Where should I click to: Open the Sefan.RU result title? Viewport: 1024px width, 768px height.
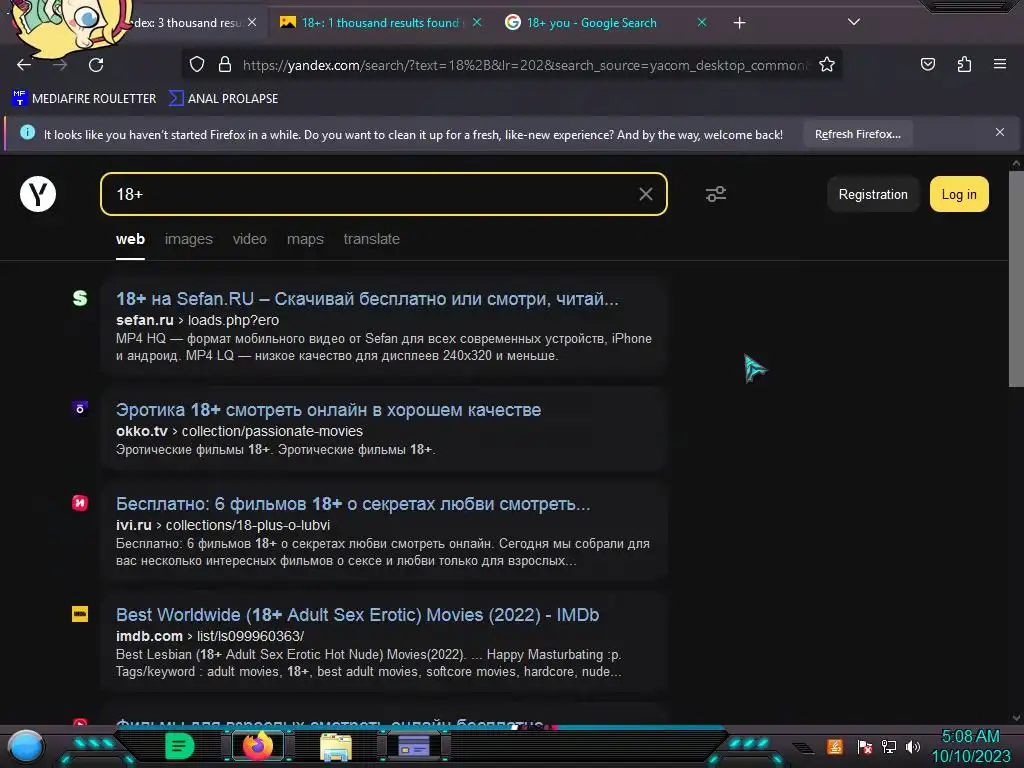(x=367, y=299)
